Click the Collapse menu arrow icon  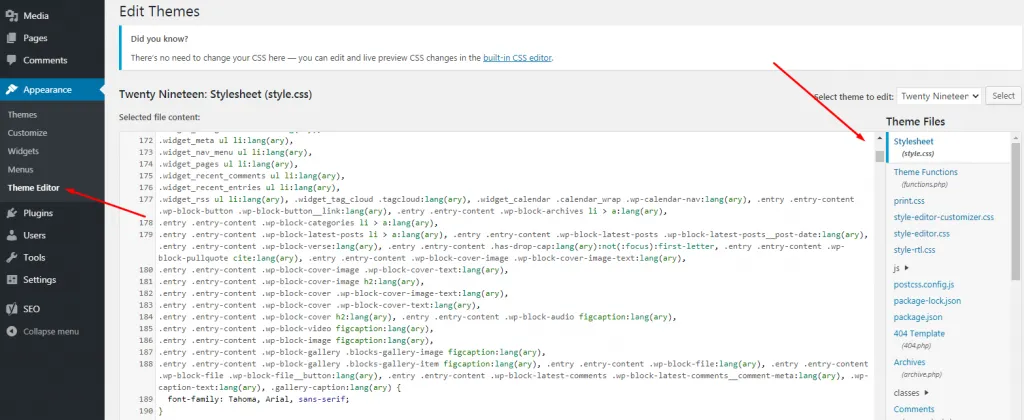(x=12, y=331)
